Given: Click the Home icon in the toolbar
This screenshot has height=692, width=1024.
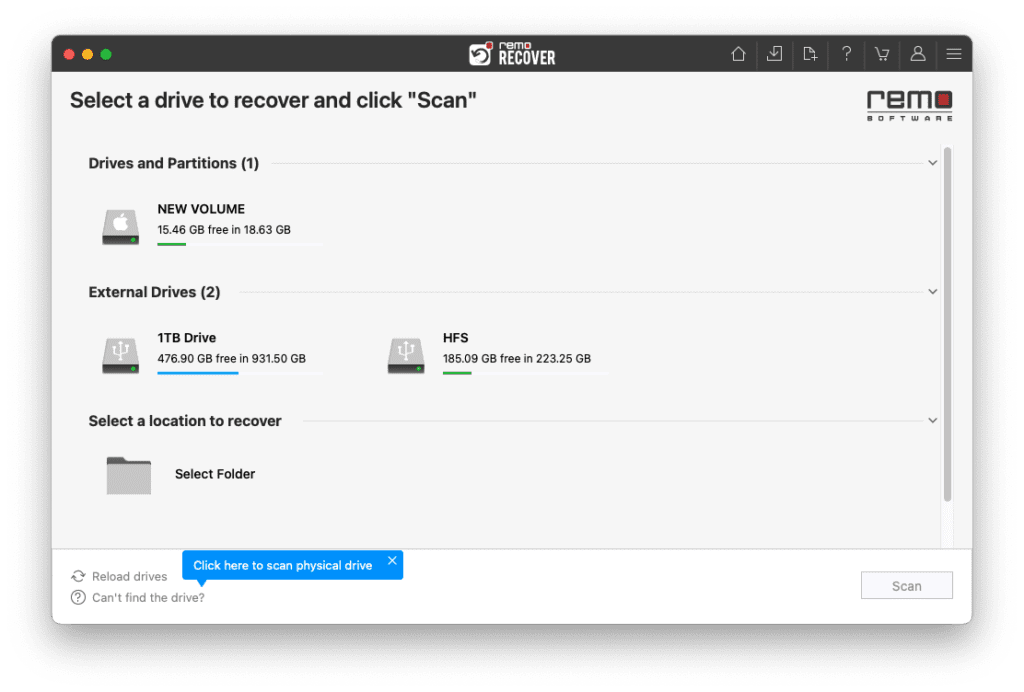Looking at the screenshot, I should (738, 54).
